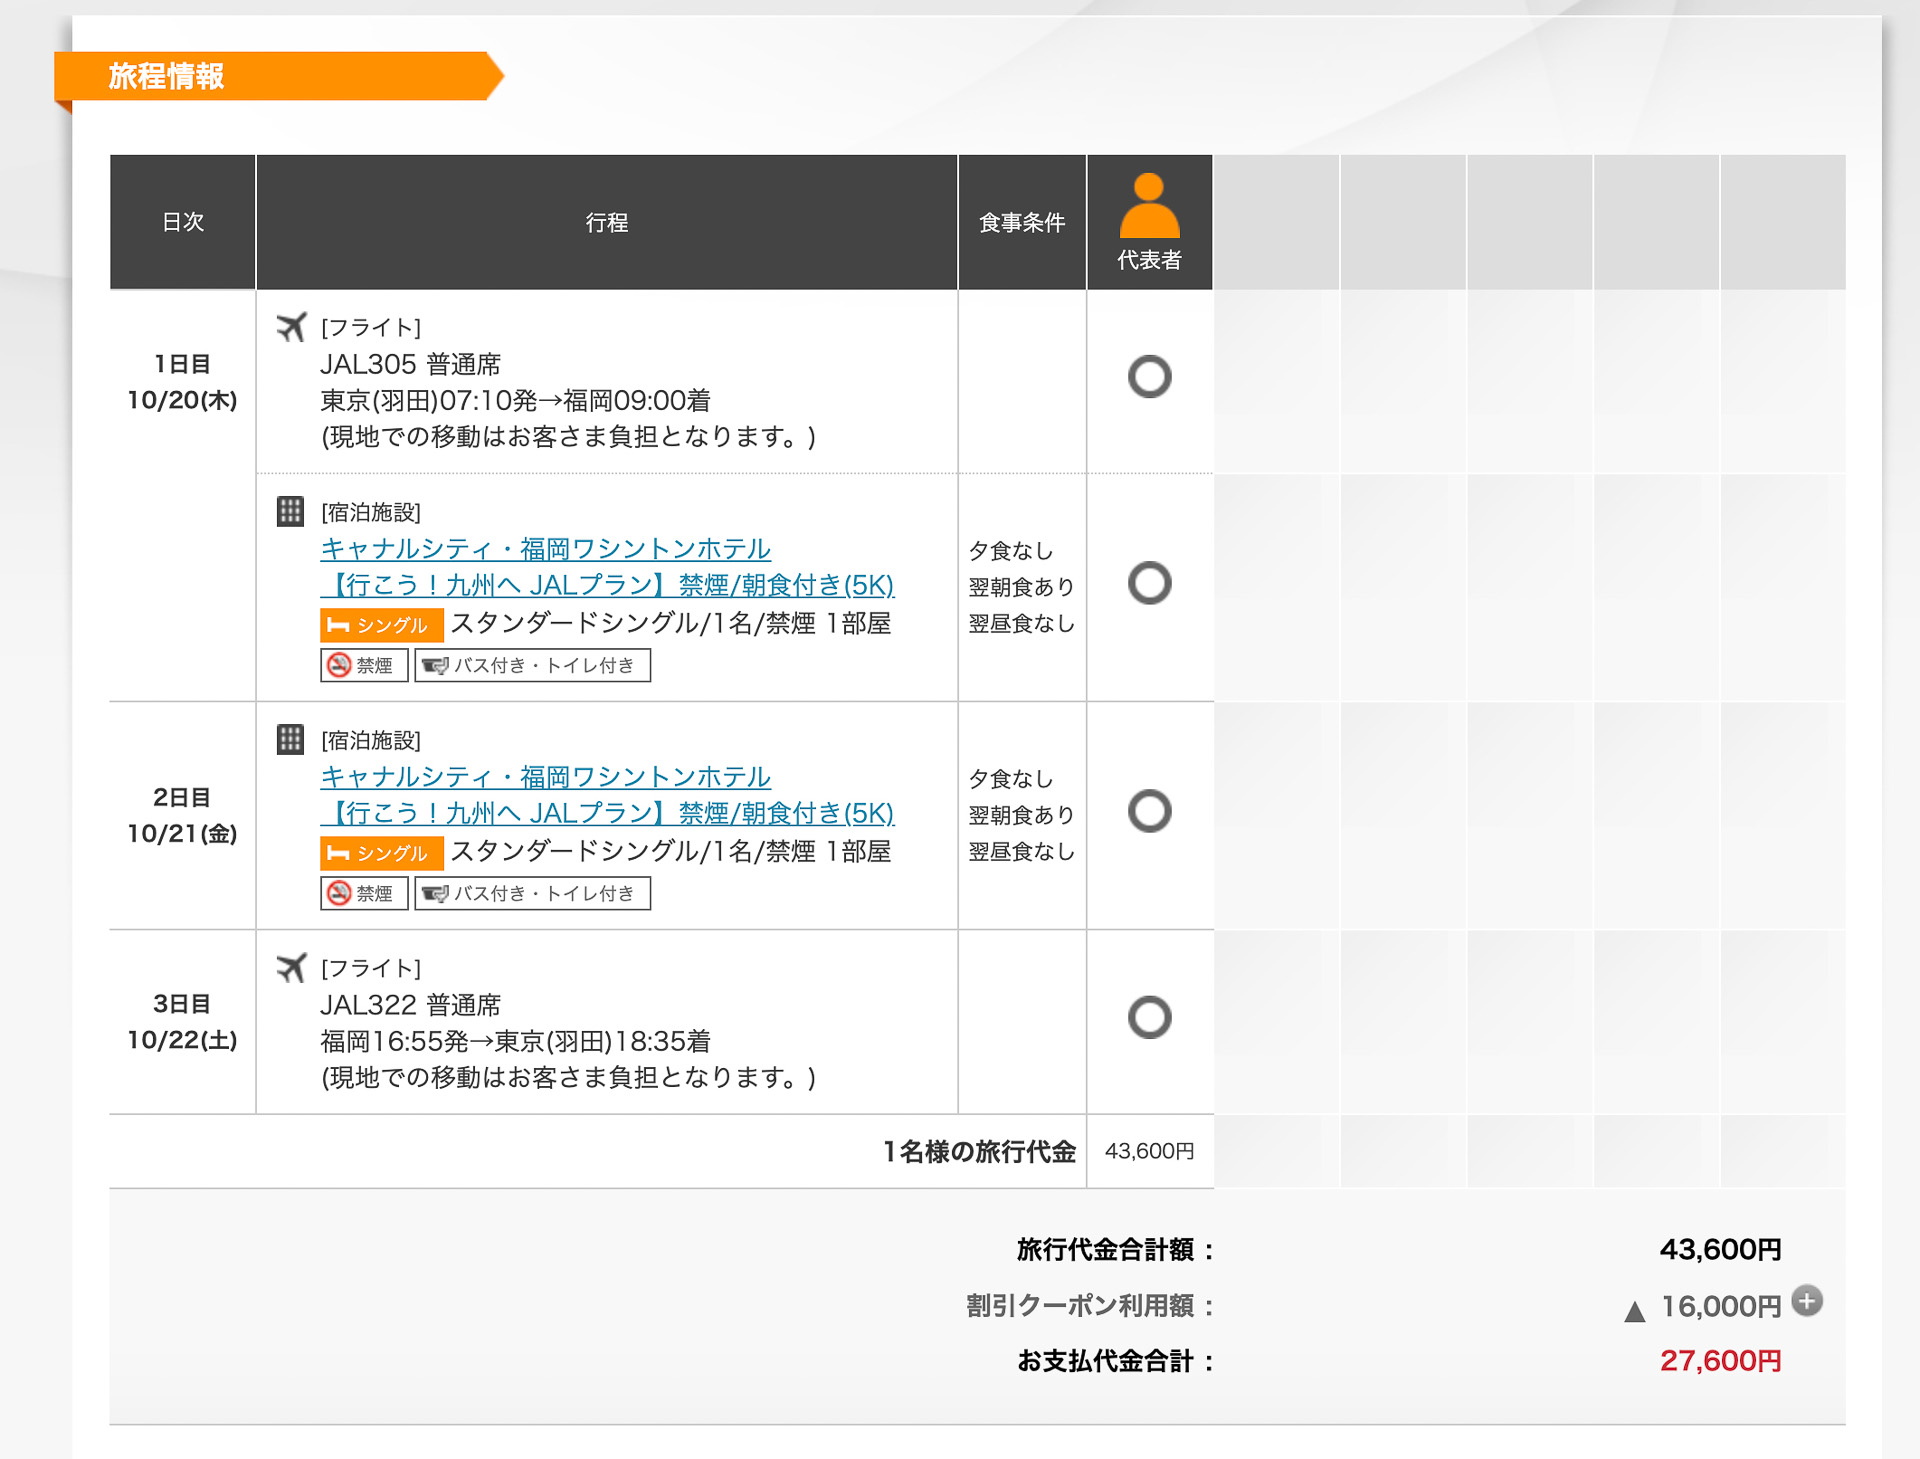The height and width of the screenshot is (1459, 1920).
Task: Click the triangle next to the 16,000円 discount
Action: point(1635,1311)
